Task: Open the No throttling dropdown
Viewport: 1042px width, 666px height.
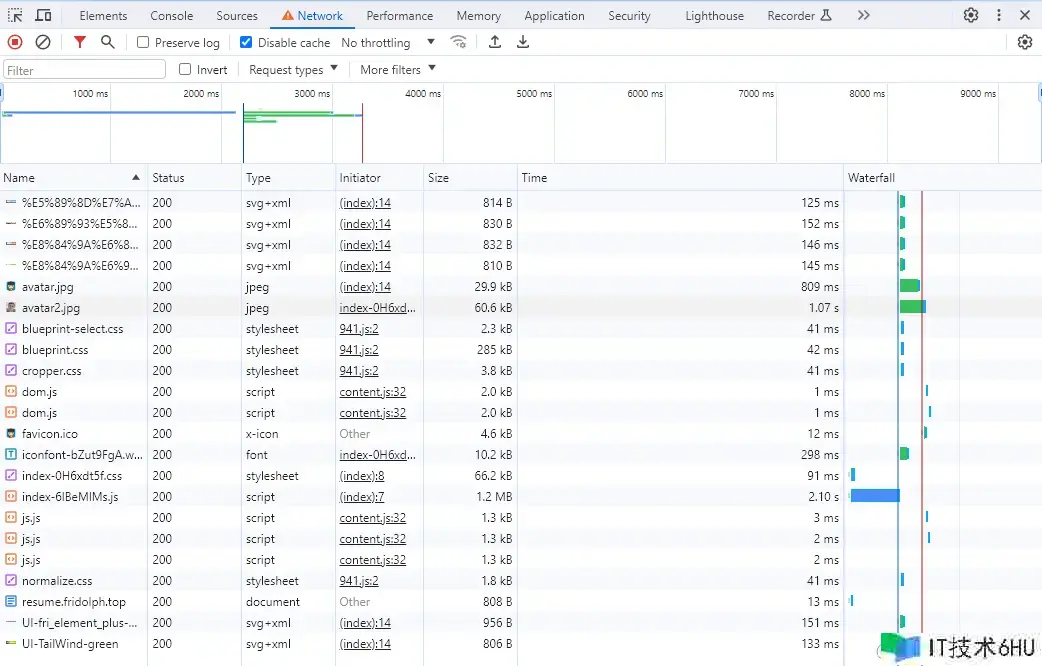Action: (x=388, y=43)
